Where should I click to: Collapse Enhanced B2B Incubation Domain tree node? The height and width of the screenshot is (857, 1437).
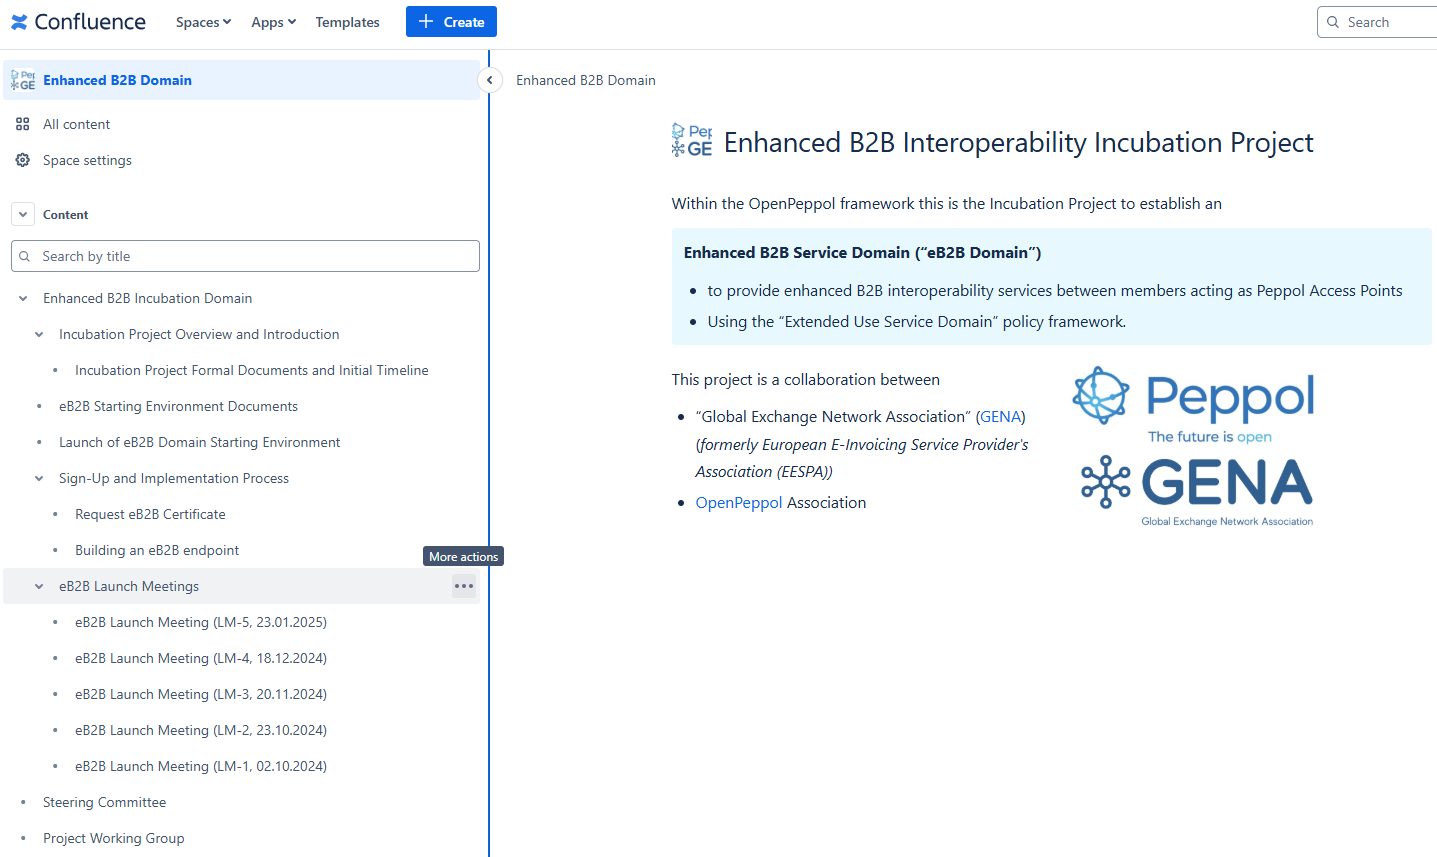pos(23,298)
